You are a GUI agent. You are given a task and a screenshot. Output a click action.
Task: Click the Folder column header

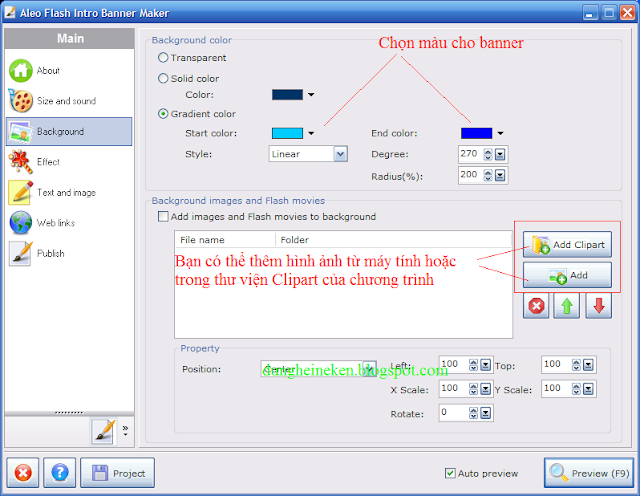pyautogui.click(x=393, y=240)
